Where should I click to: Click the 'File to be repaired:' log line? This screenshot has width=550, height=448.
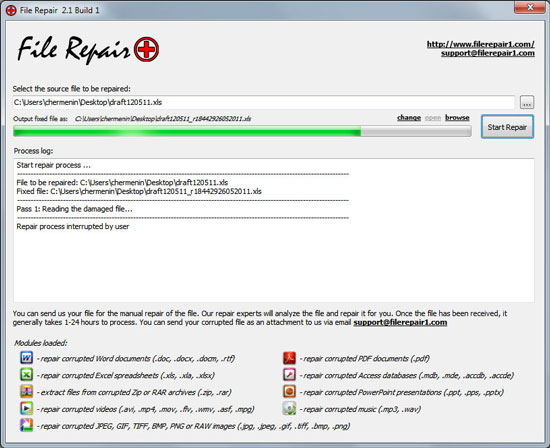pos(122,182)
